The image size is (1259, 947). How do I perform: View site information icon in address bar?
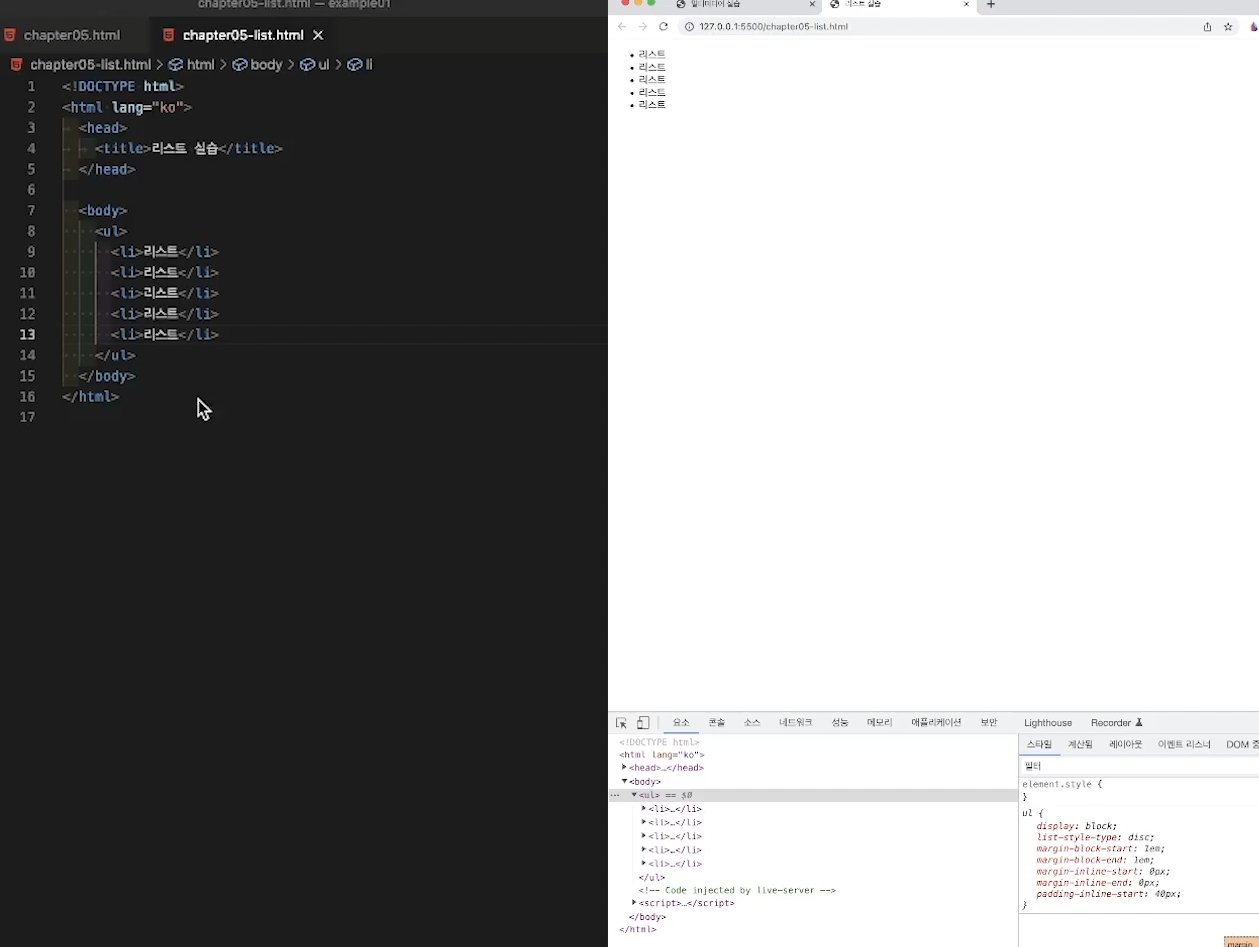(x=689, y=26)
